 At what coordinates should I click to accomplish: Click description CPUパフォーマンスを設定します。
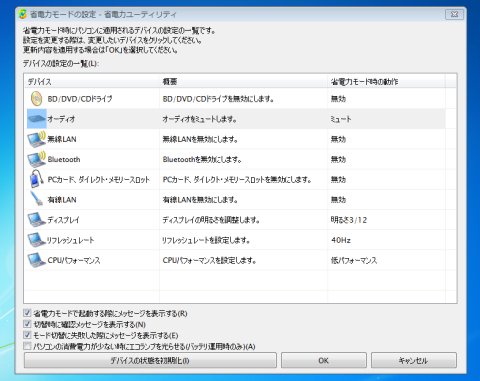click(209, 260)
